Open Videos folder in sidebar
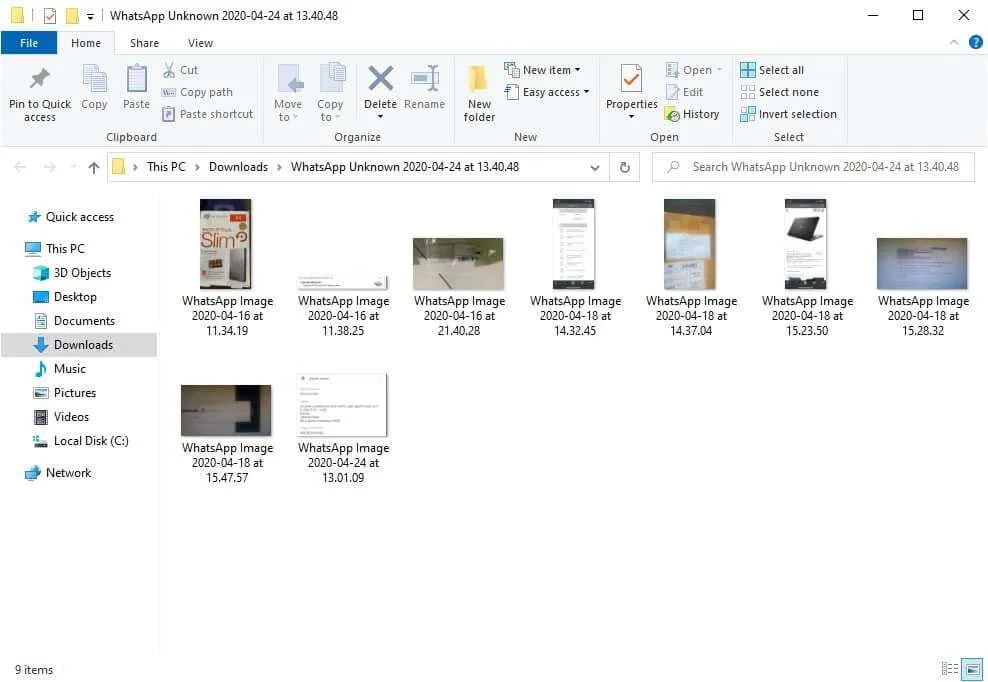Image resolution: width=988 pixels, height=682 pixels. click(x=61, y=417)
